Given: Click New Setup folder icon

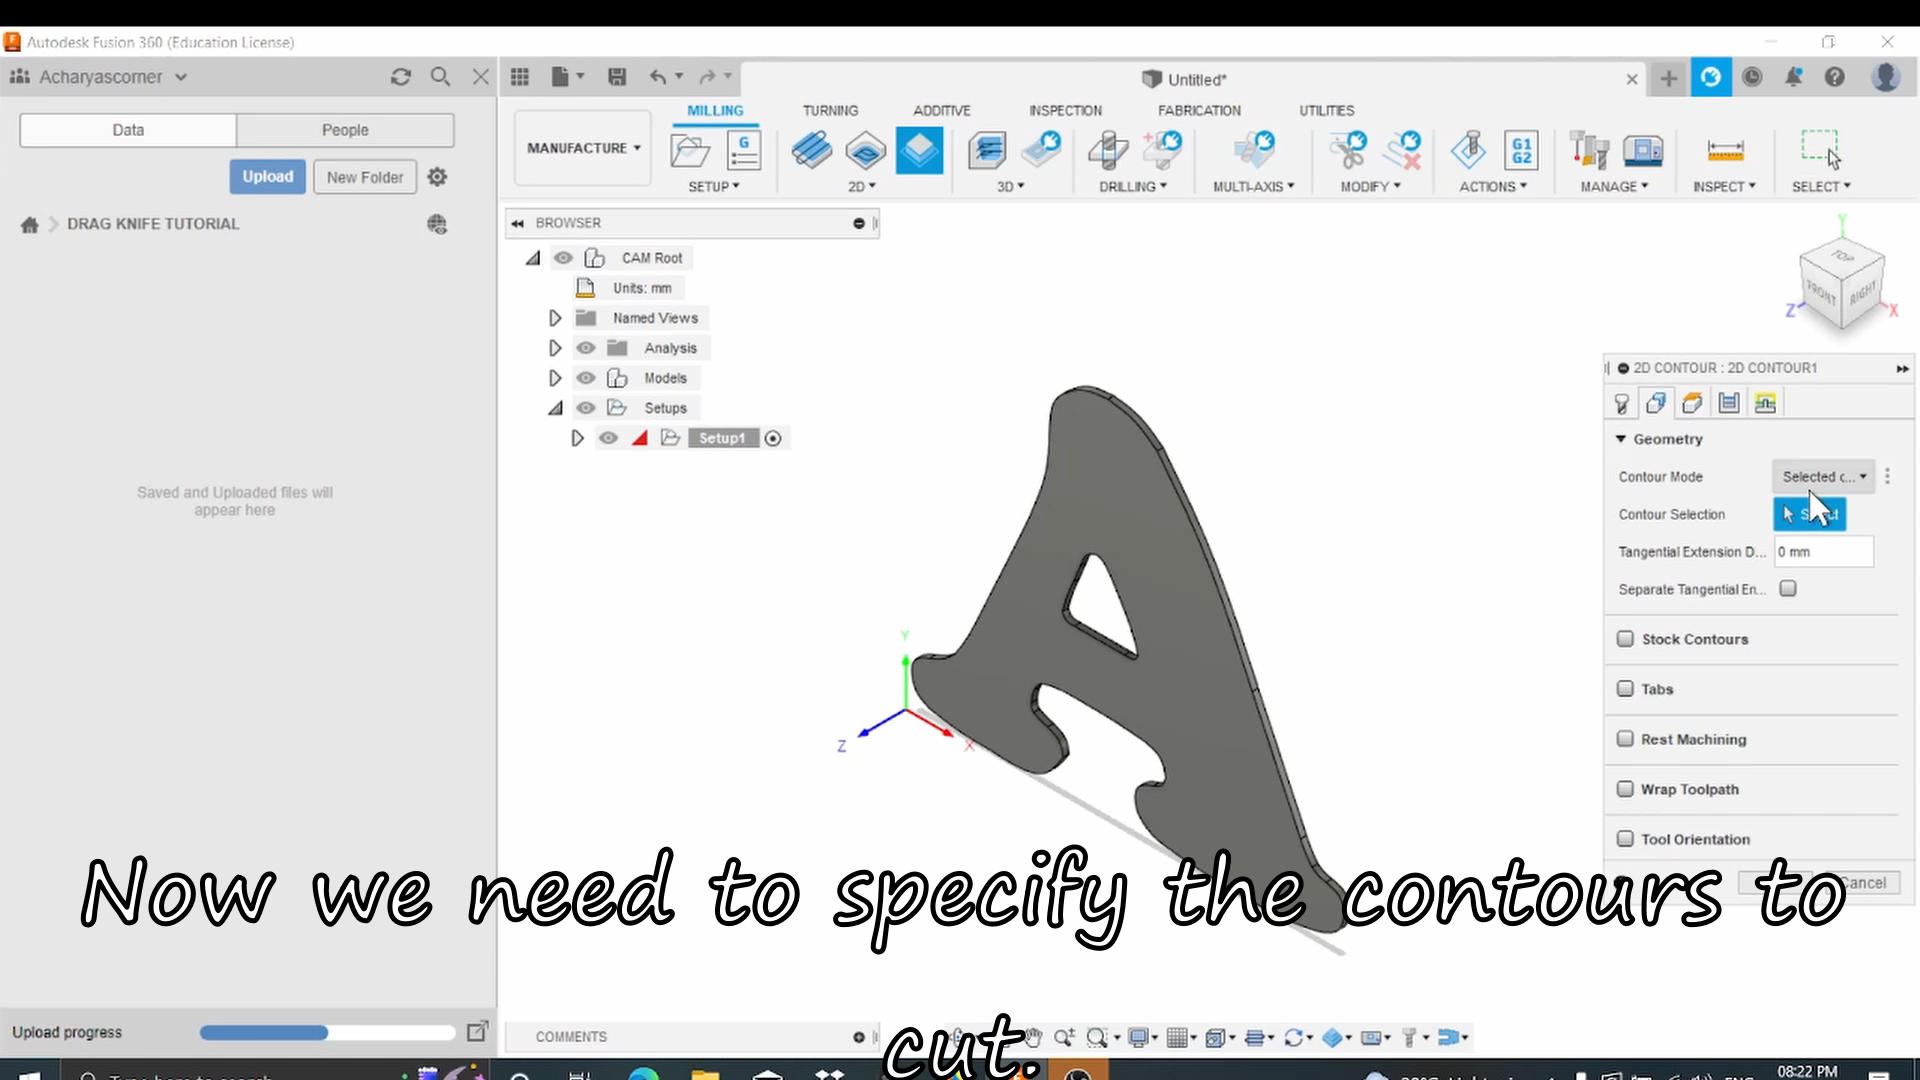Looking at the screenshot, I should pyautogui.click(x=690, y=151).
